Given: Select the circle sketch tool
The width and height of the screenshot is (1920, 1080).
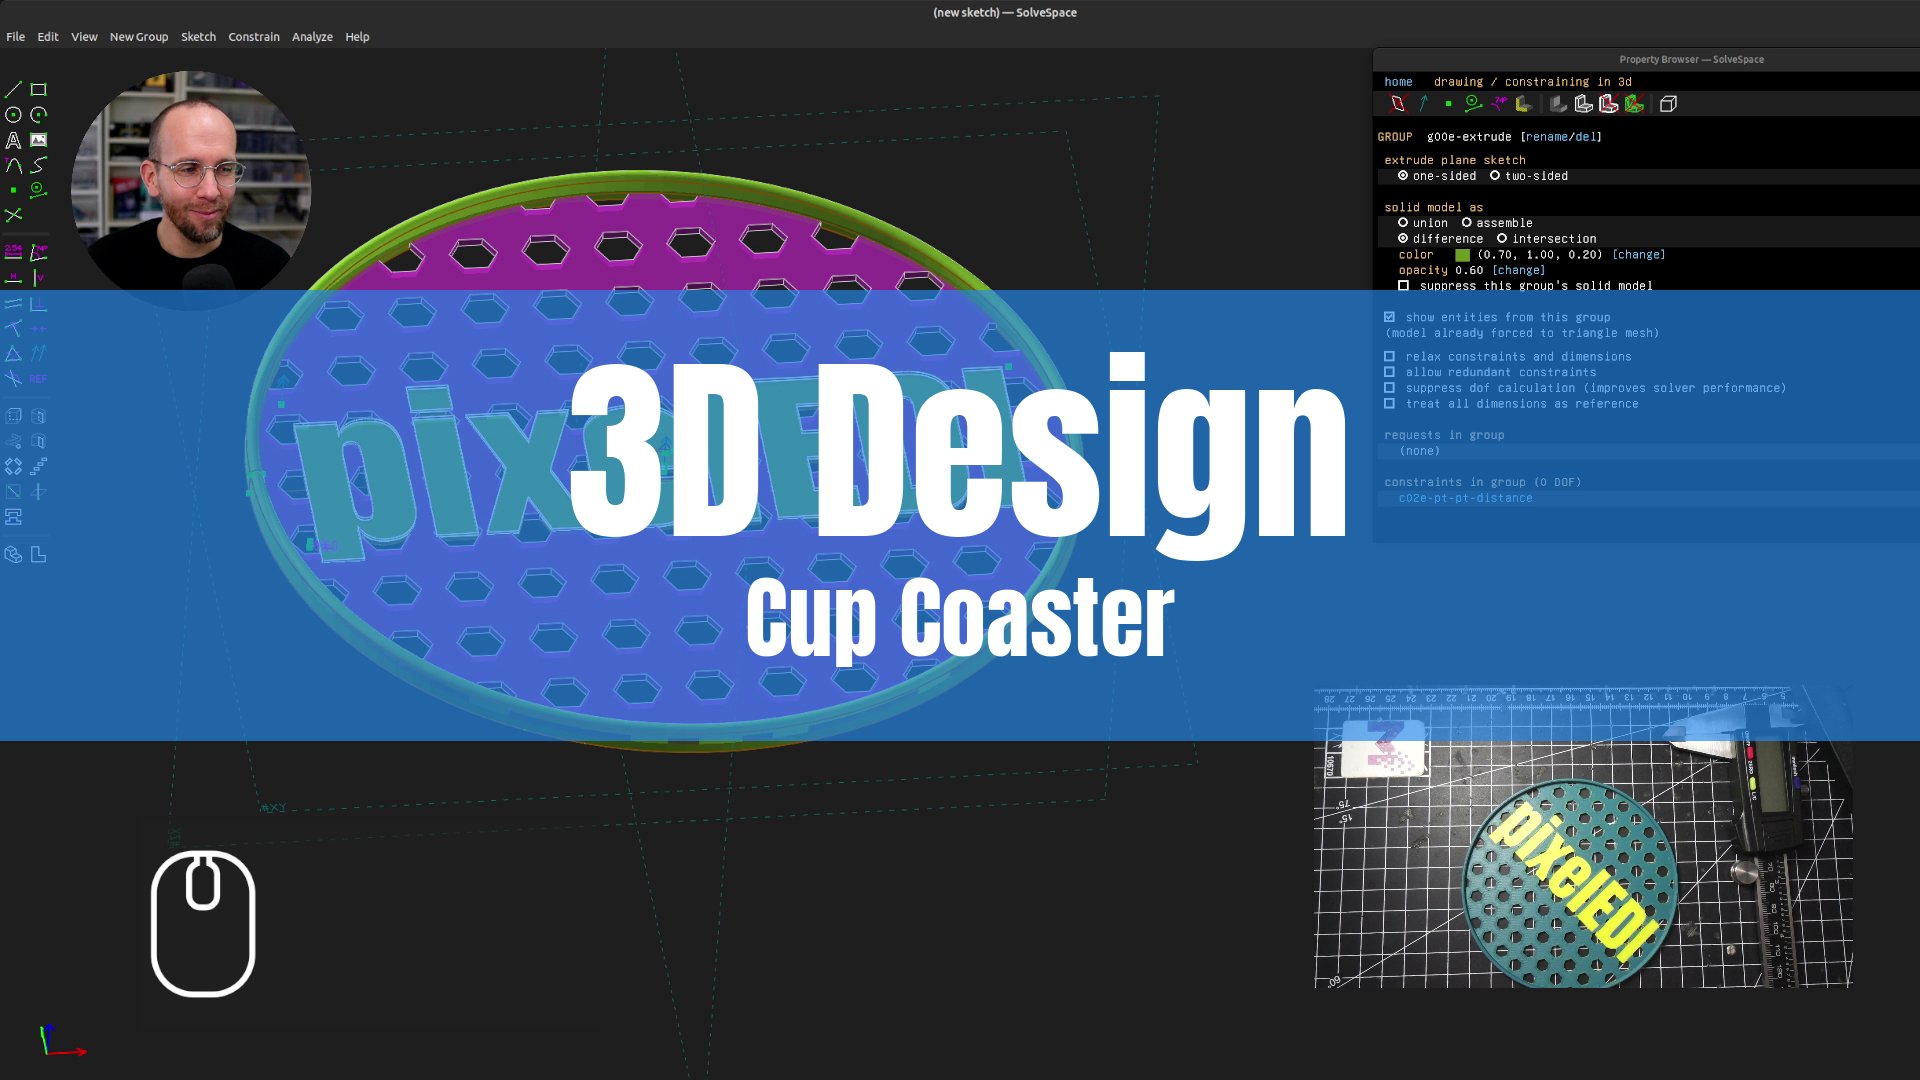Looking at the screenshot, I should (x=13, y=115).
